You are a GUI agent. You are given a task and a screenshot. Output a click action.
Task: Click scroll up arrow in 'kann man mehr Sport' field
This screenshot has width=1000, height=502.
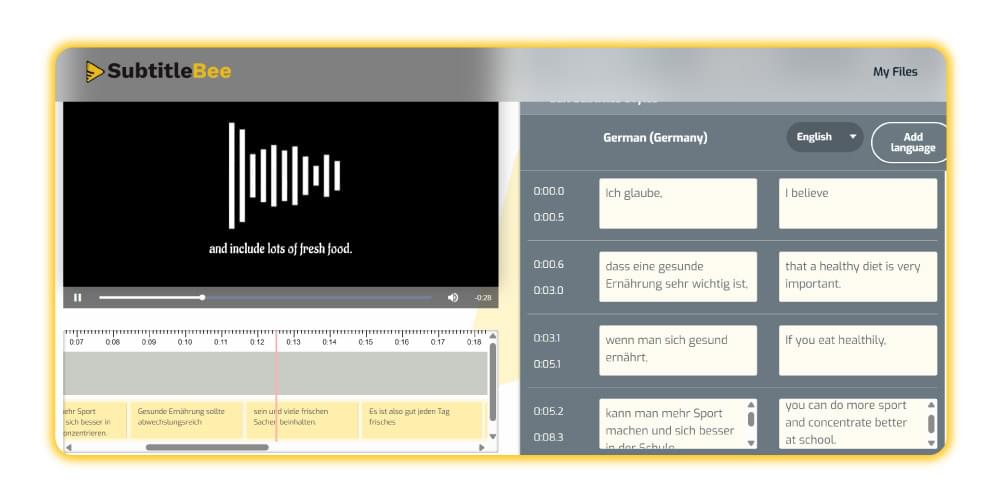[x=751, y=404]
